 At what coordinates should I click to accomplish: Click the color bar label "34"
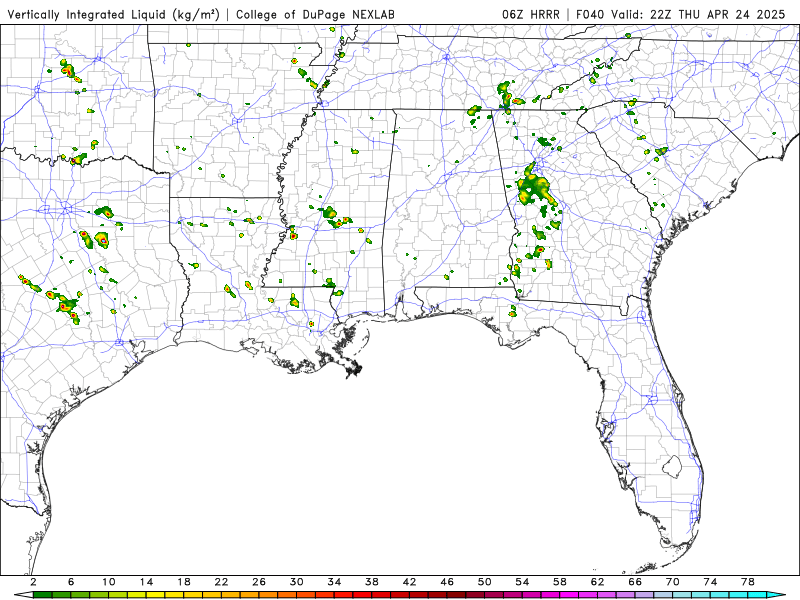(x=334, y=582)
